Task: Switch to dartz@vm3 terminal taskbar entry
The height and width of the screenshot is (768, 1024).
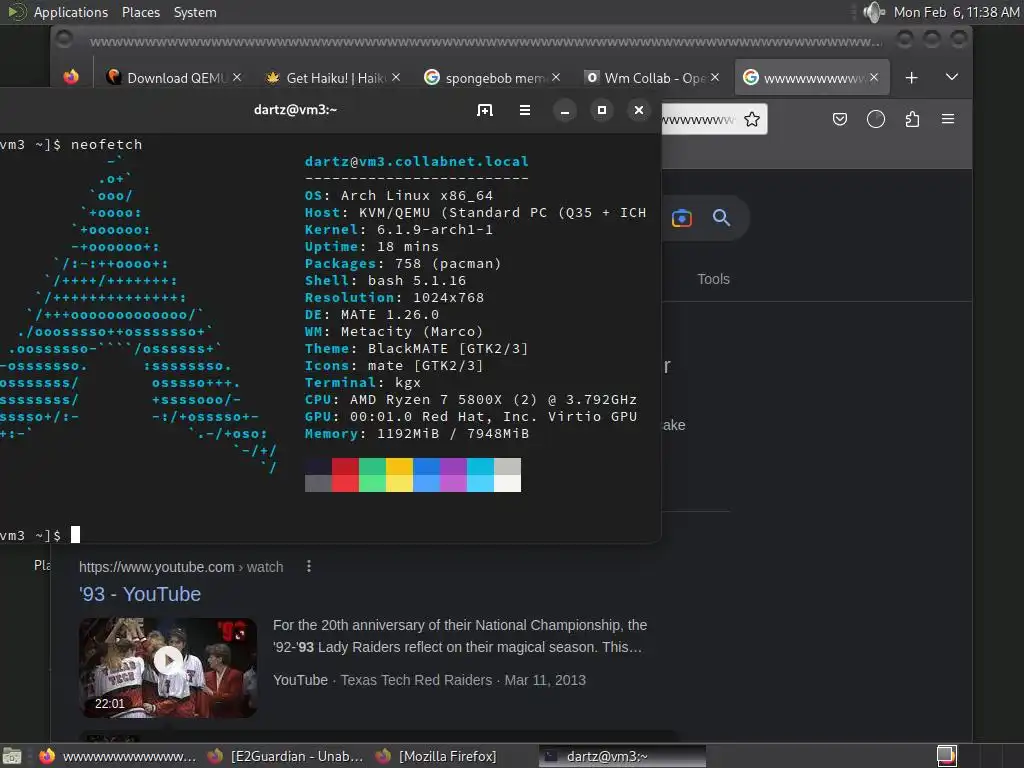Action: (x=622, y=756)
